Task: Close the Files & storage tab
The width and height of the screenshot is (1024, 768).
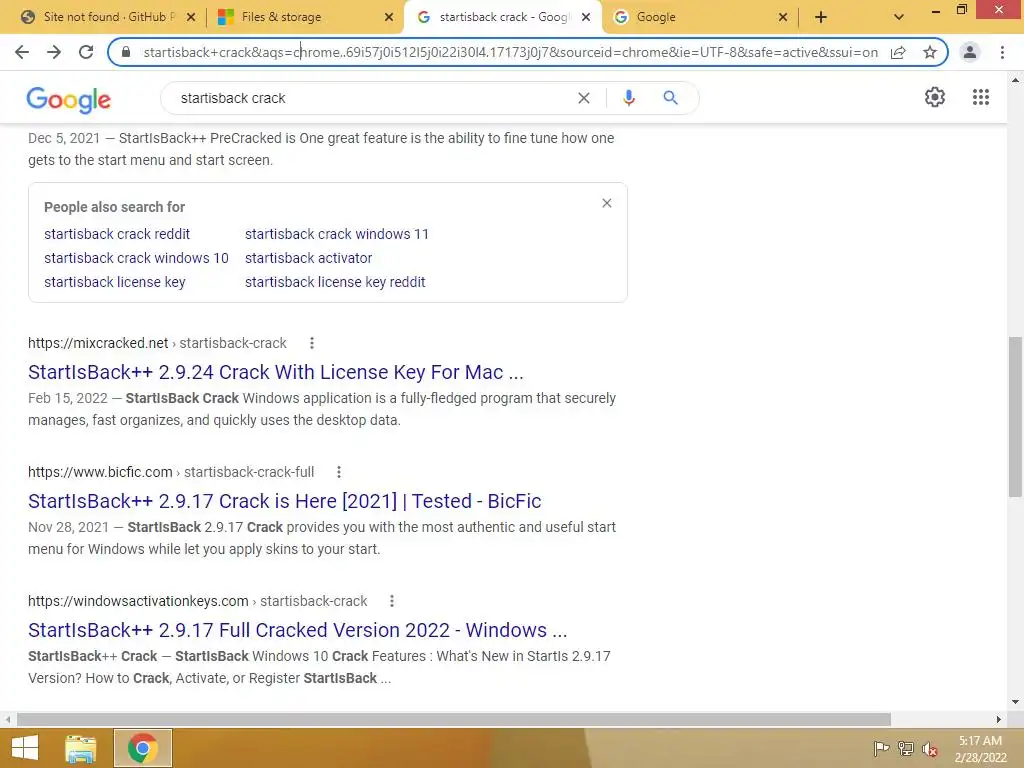Action: coord(389,17)
